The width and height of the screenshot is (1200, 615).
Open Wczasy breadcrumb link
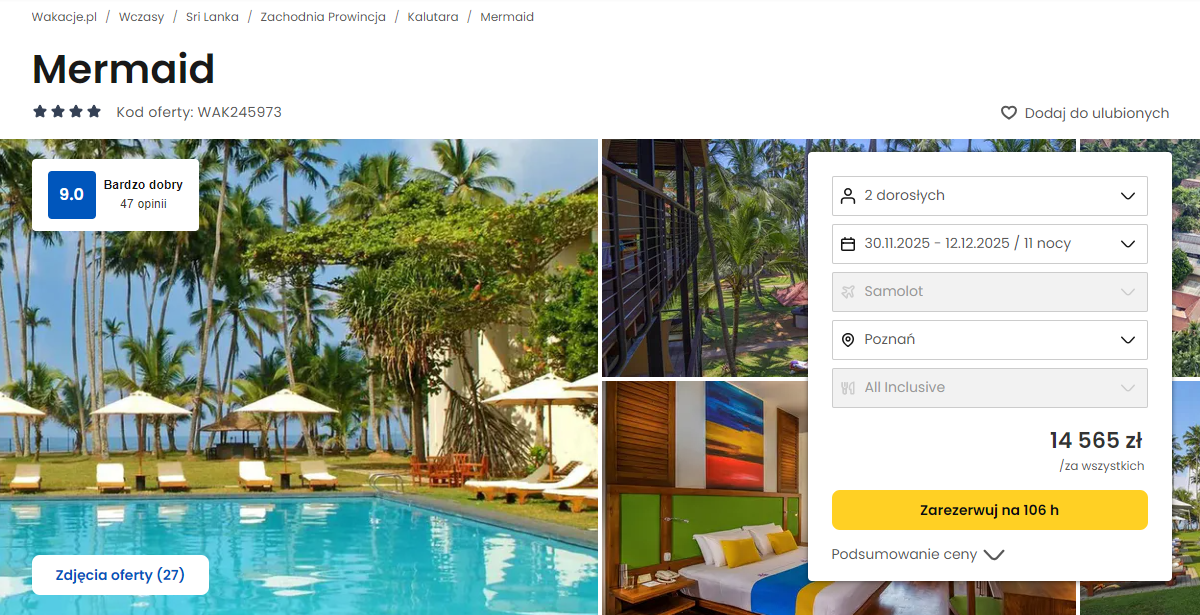(x=141, y=17)
